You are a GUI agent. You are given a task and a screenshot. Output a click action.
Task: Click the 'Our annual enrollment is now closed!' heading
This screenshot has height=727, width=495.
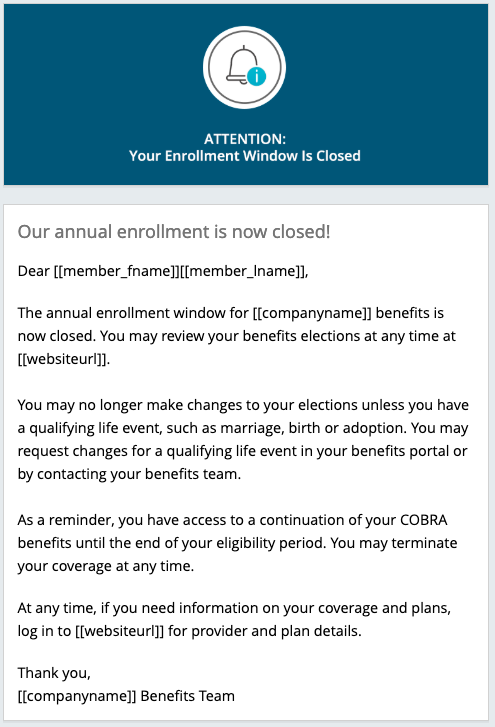tap(174, 231)
